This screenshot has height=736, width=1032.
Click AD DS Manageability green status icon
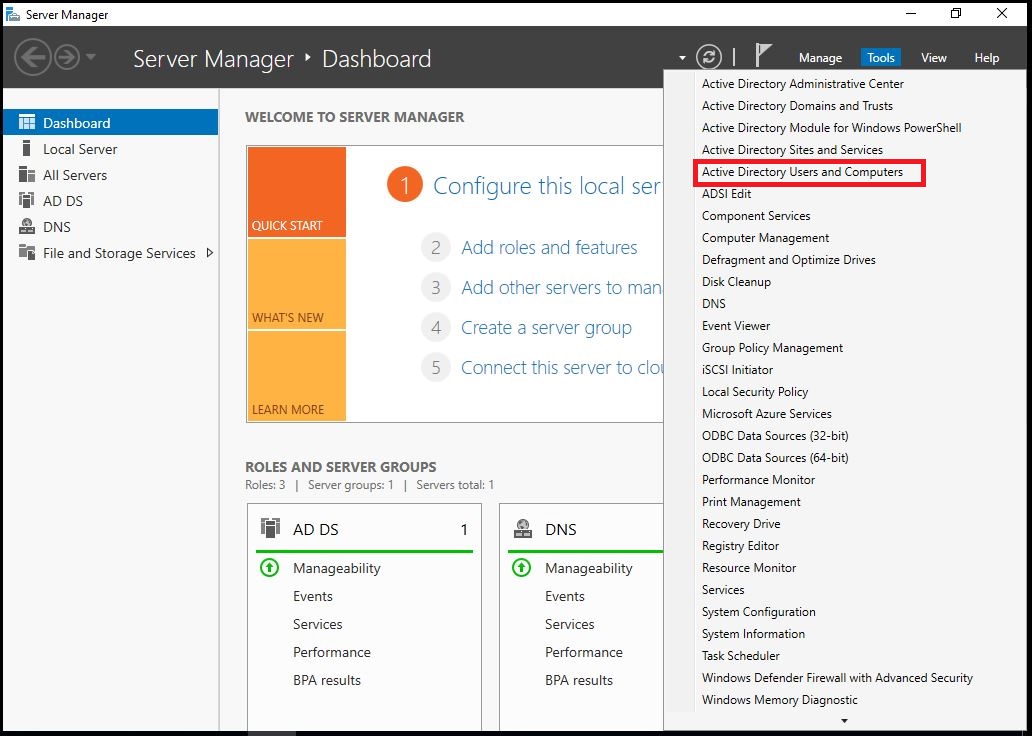point(270,567)
